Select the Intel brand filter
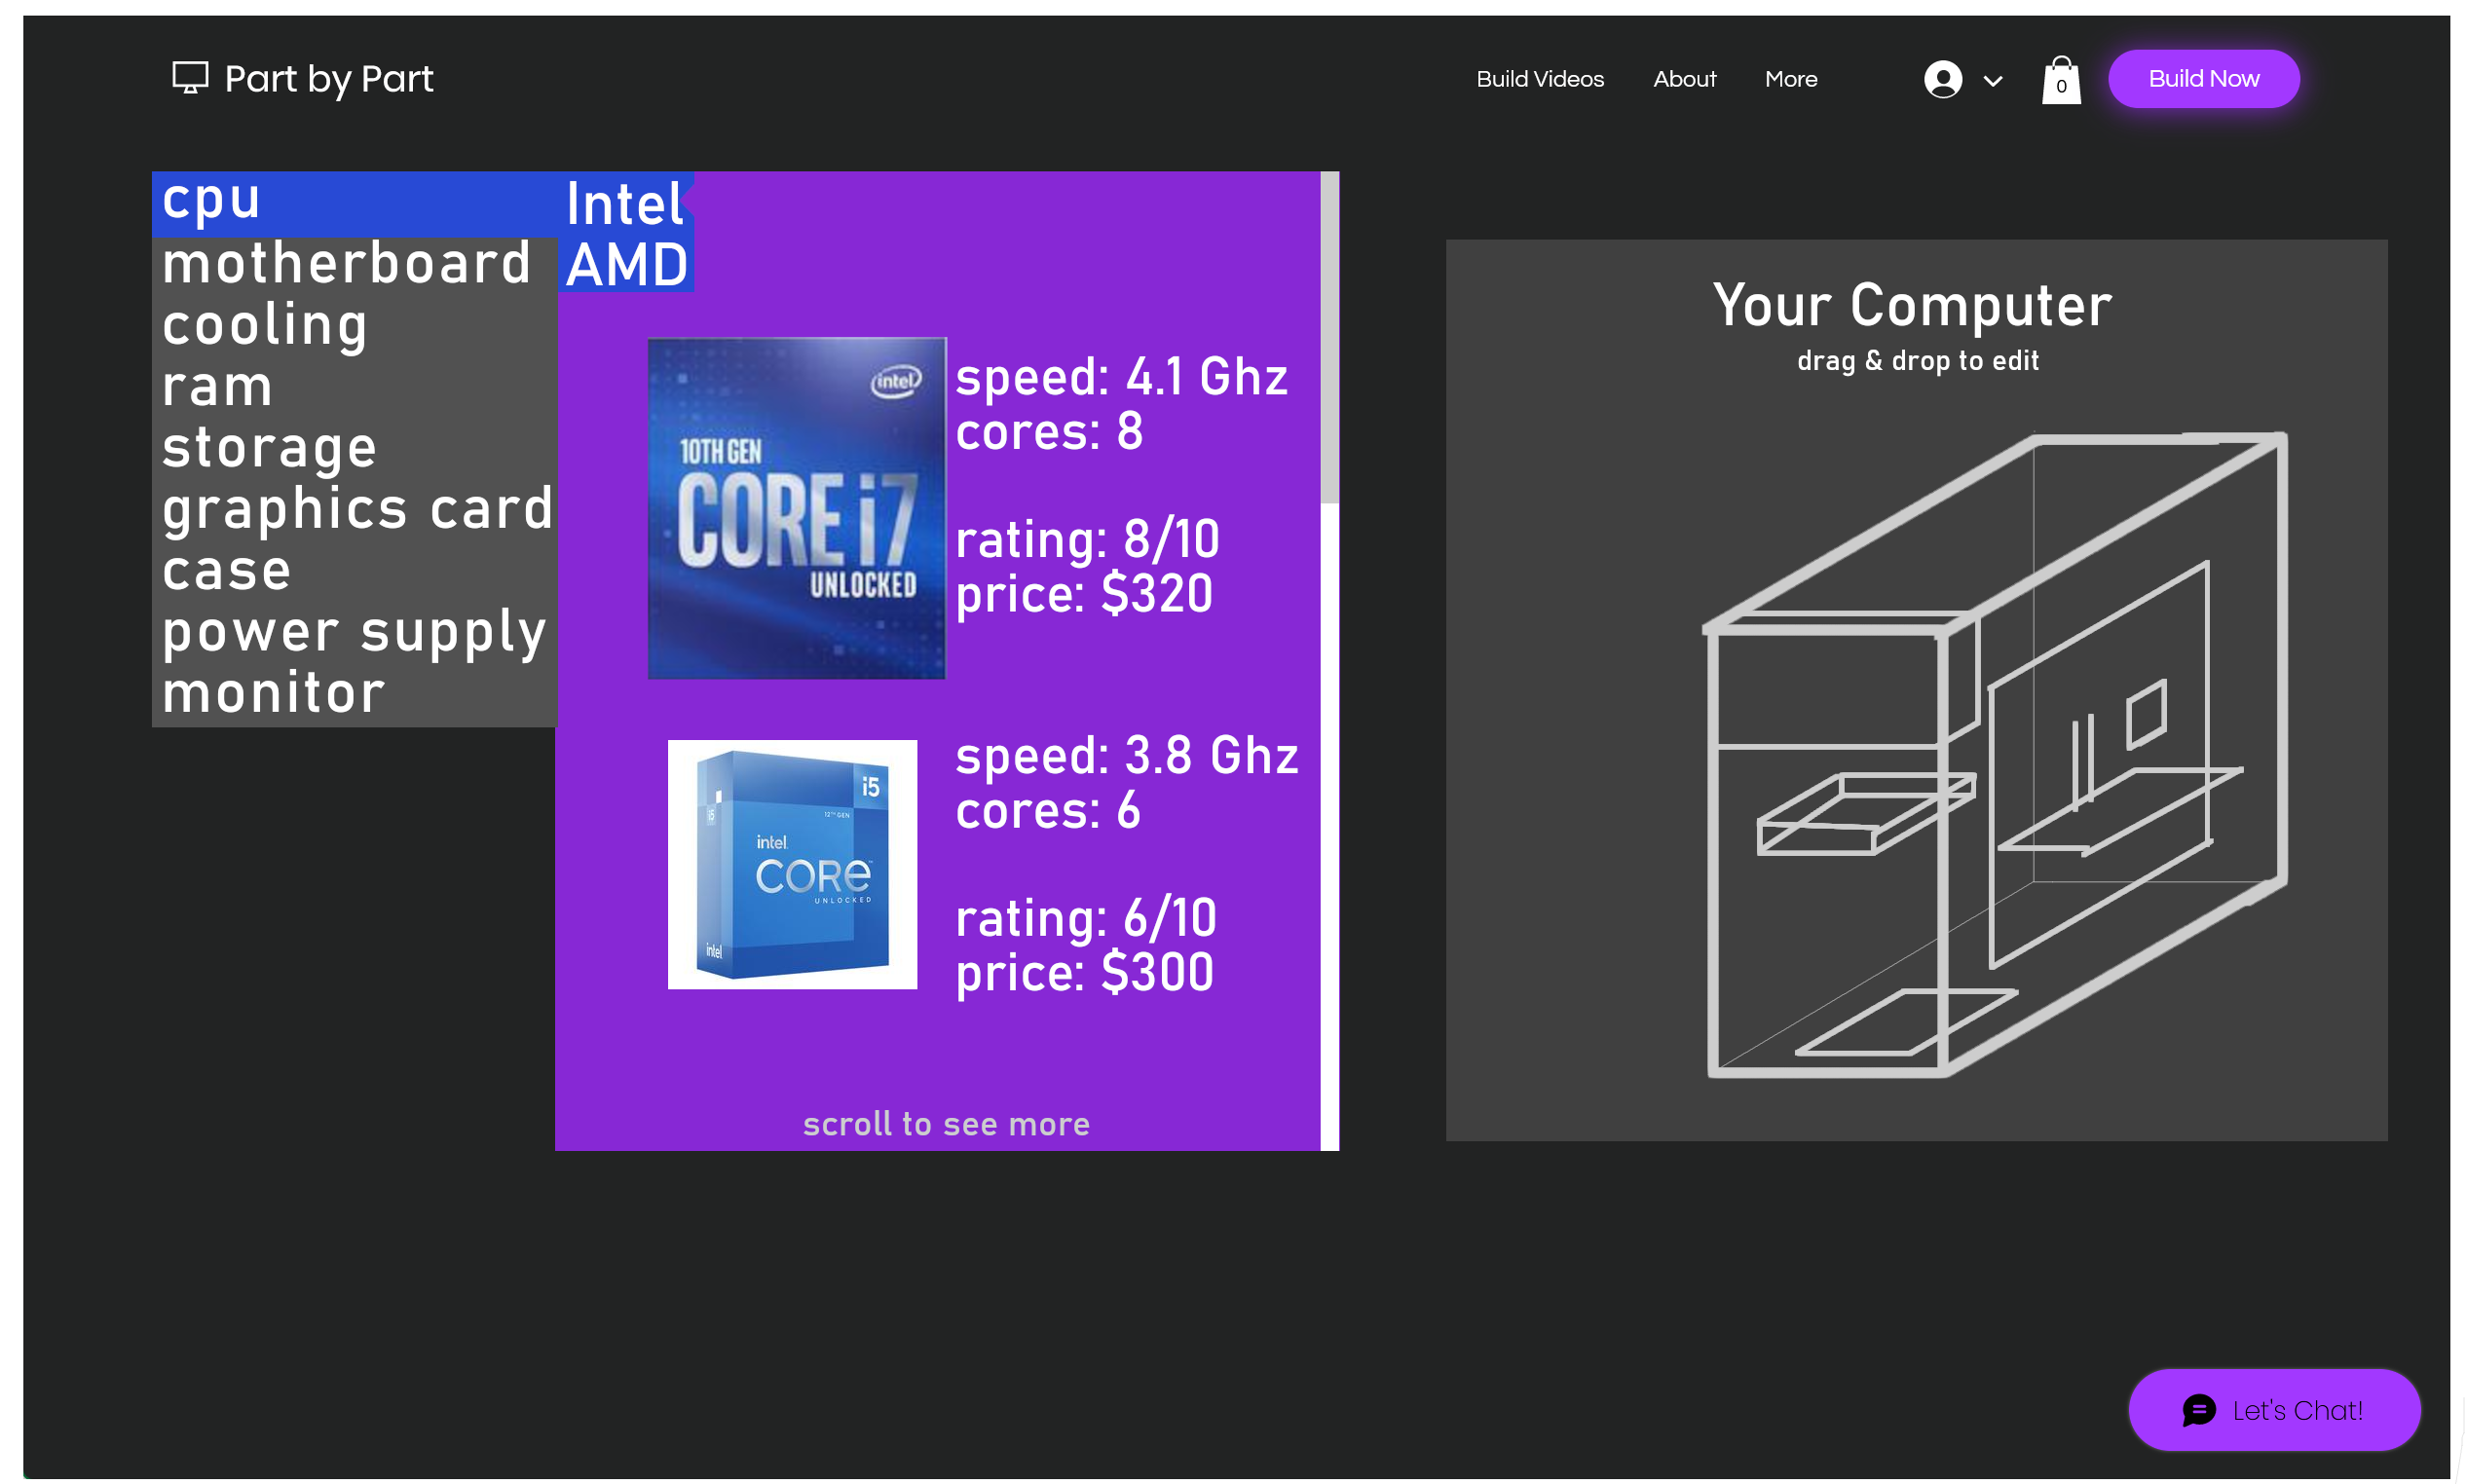 click(624, 204)
